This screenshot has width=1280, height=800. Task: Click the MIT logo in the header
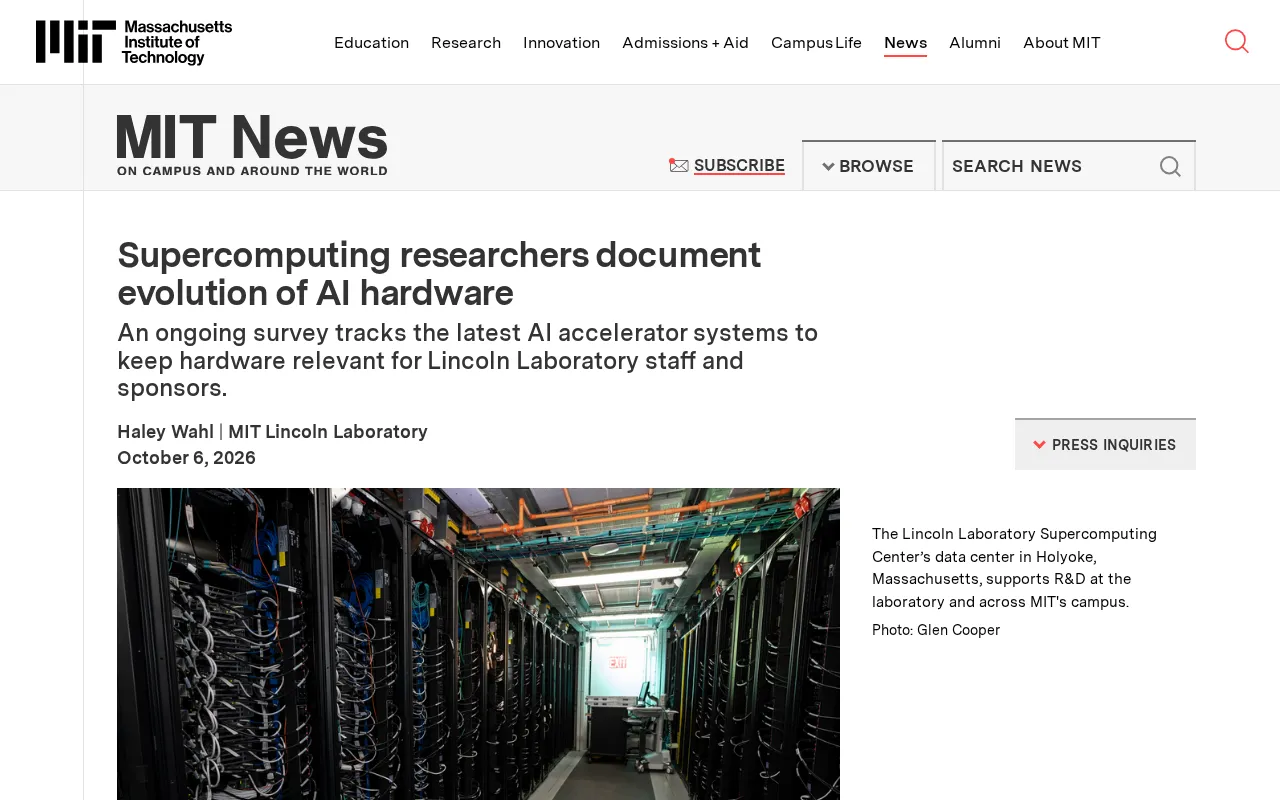tap(134, 42)
